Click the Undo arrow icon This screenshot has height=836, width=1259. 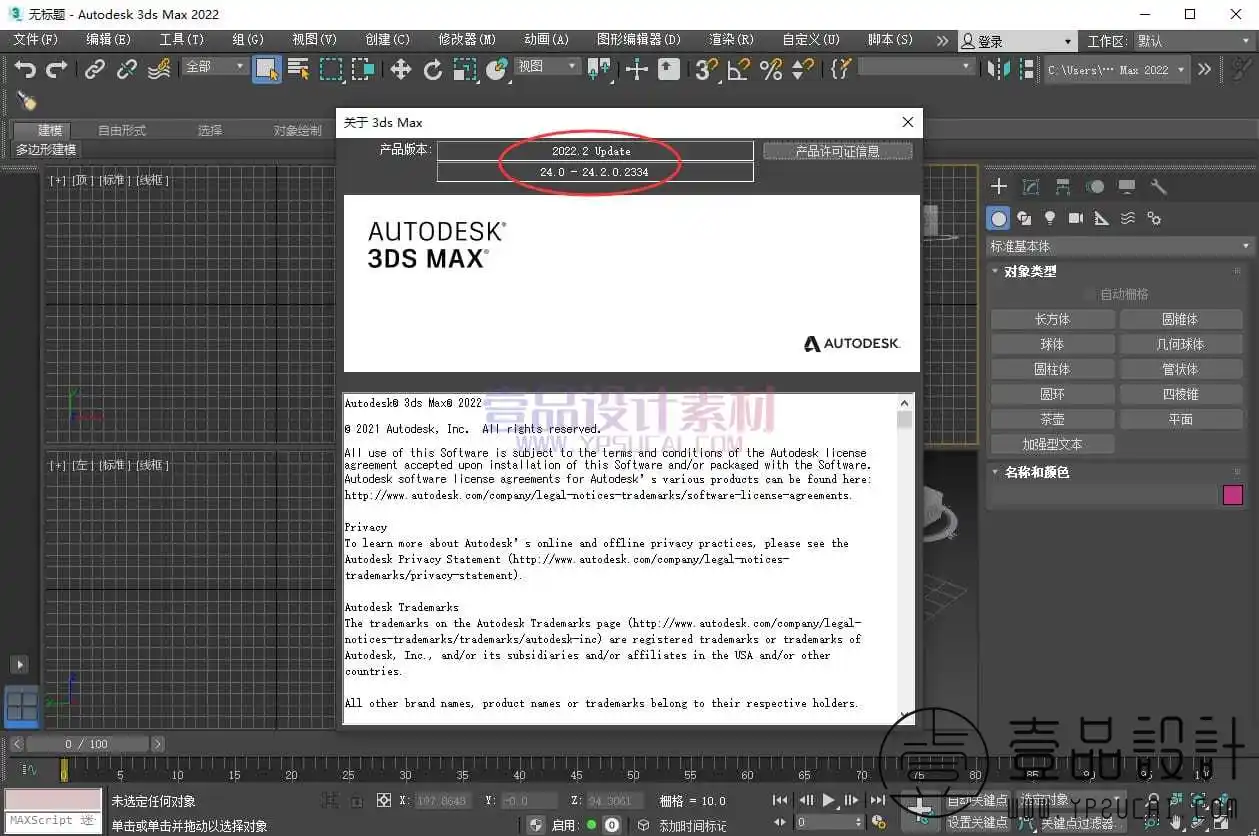(25, 69)
